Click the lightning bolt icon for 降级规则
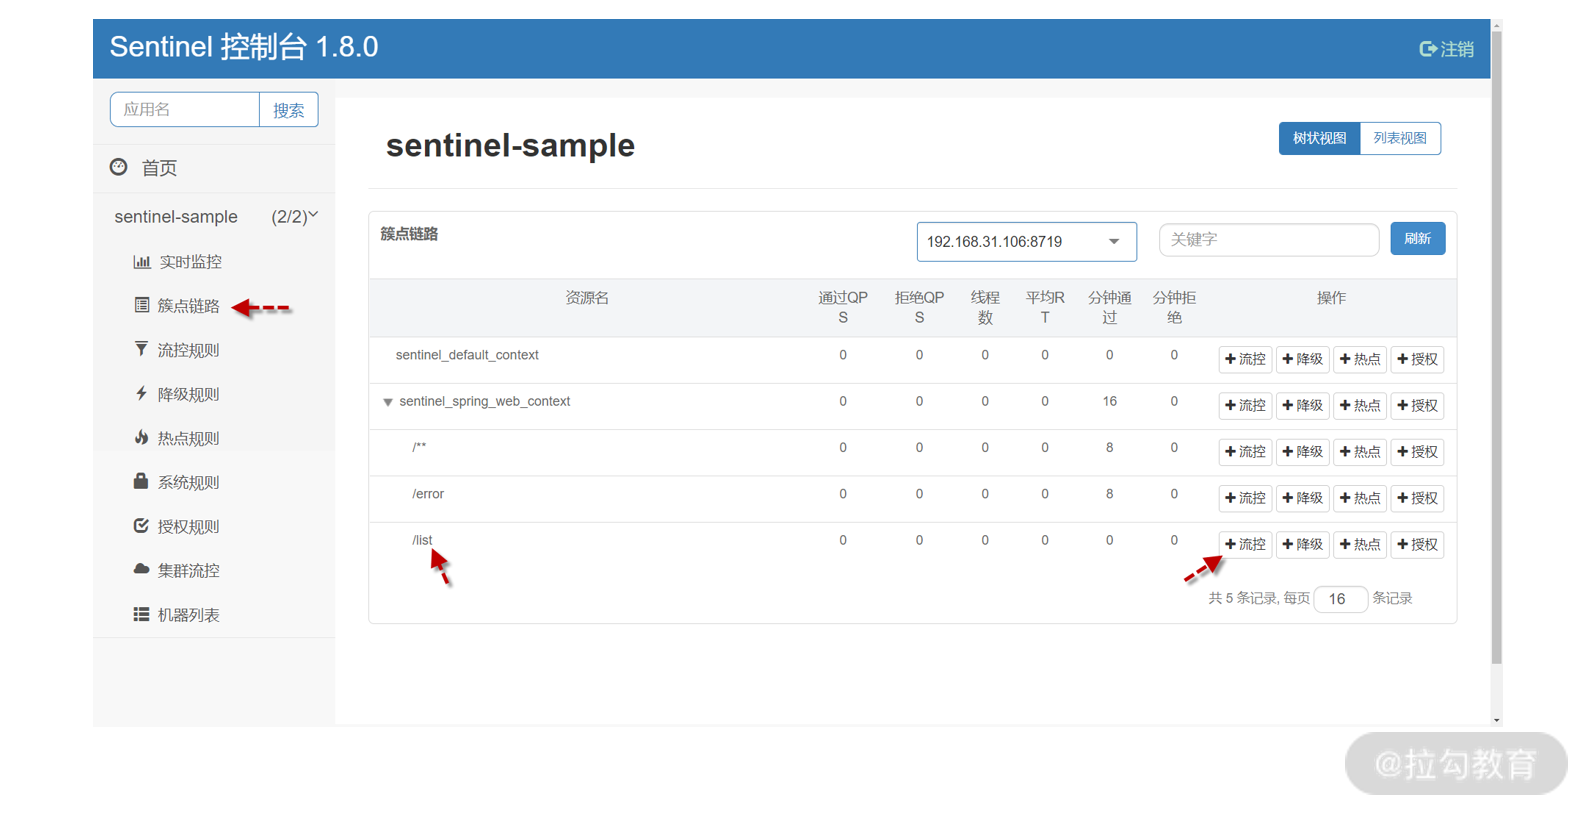The image size is (1590, 816). [141, 393]
